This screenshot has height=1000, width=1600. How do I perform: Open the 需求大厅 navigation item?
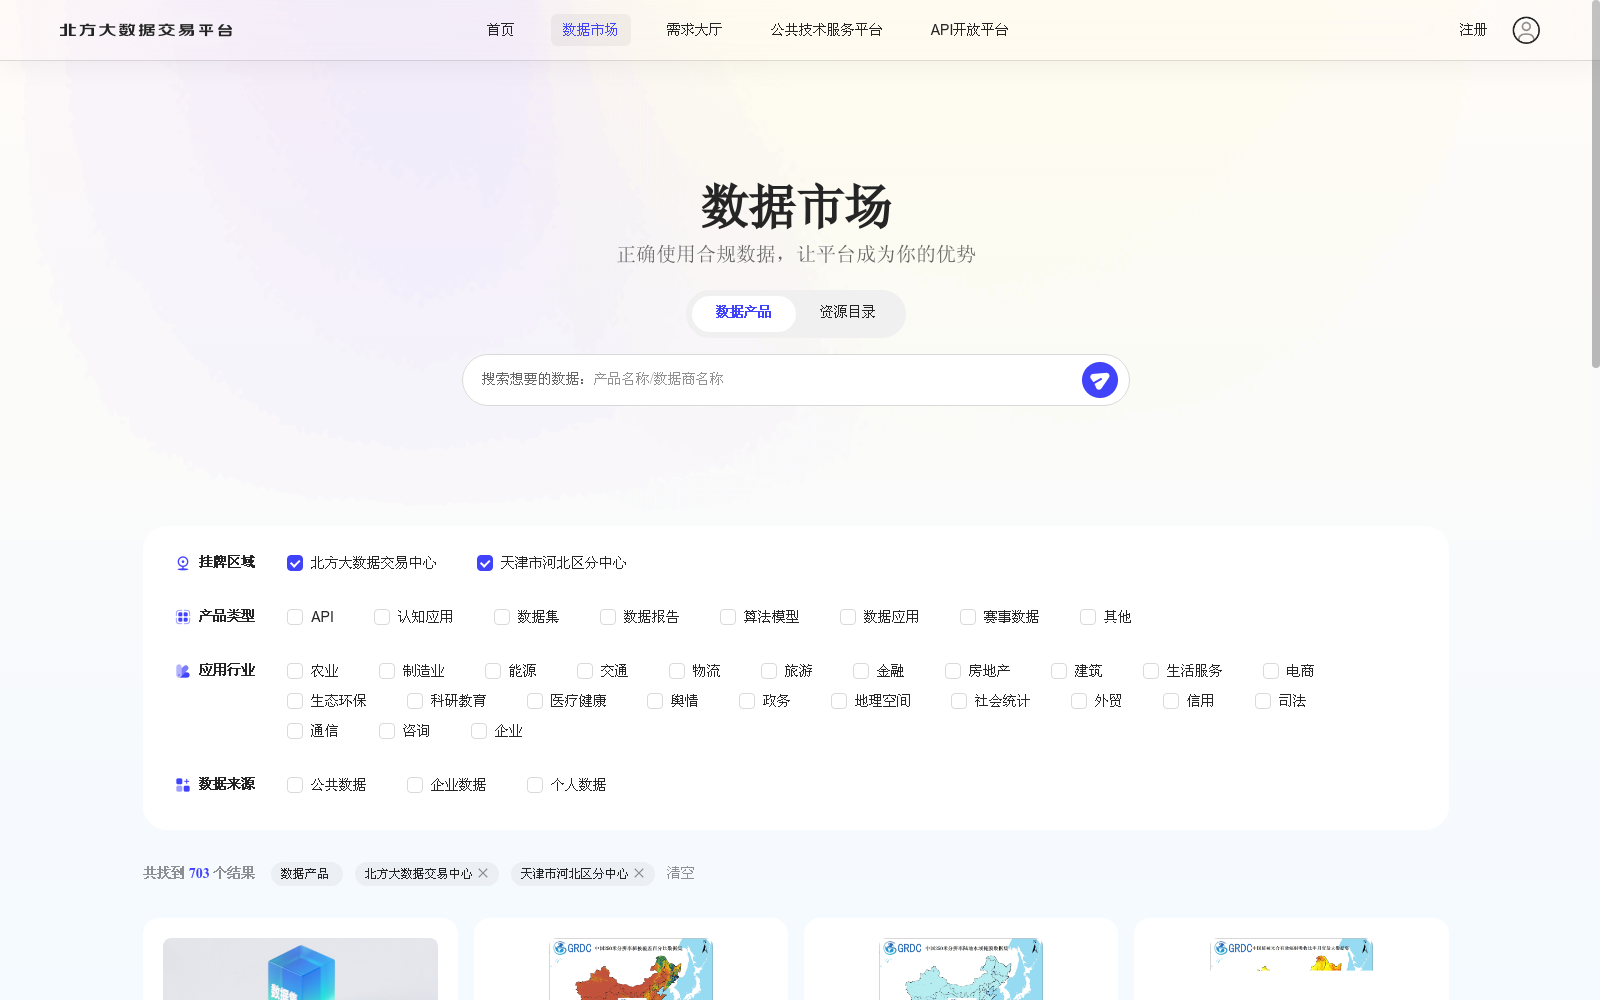[694, 30]
